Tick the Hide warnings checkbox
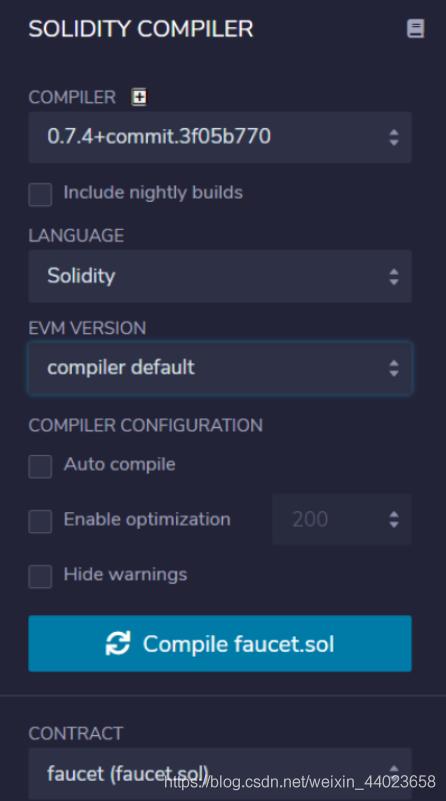The height and width of the screenshot is (801, 446). point(40,576)
